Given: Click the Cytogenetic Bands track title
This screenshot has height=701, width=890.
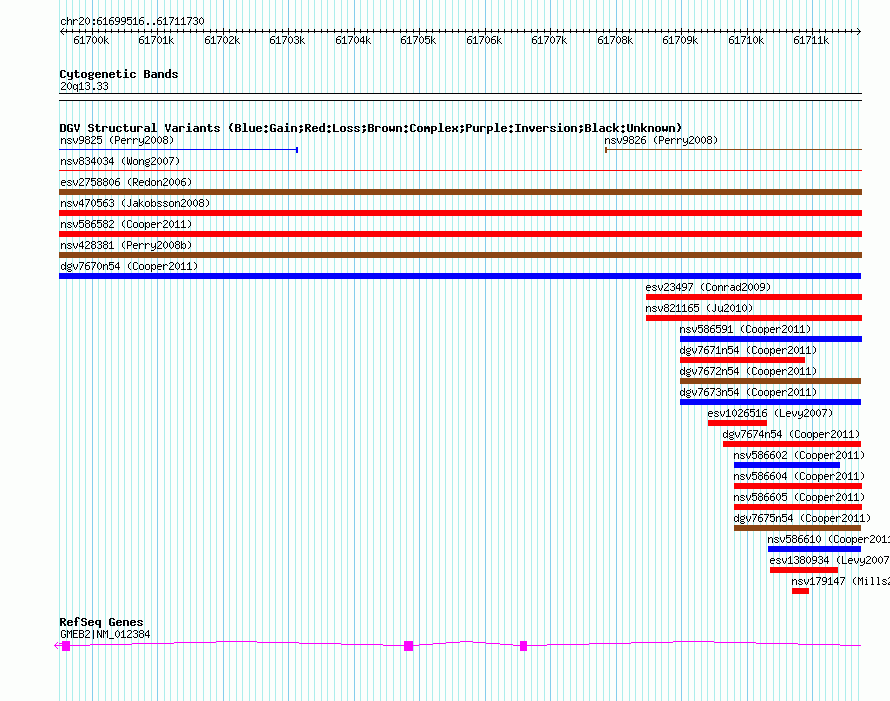Looking at the screenshot, I should click(119, 74).
